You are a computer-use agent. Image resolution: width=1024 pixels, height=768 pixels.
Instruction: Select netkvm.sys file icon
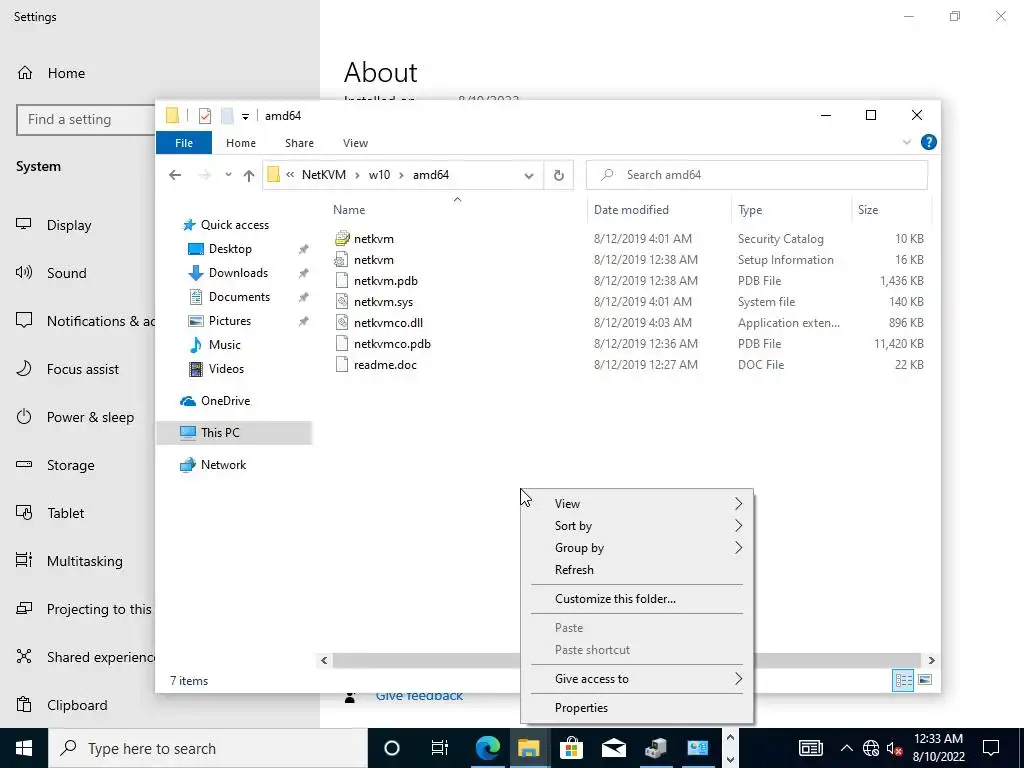pos(342,302)
